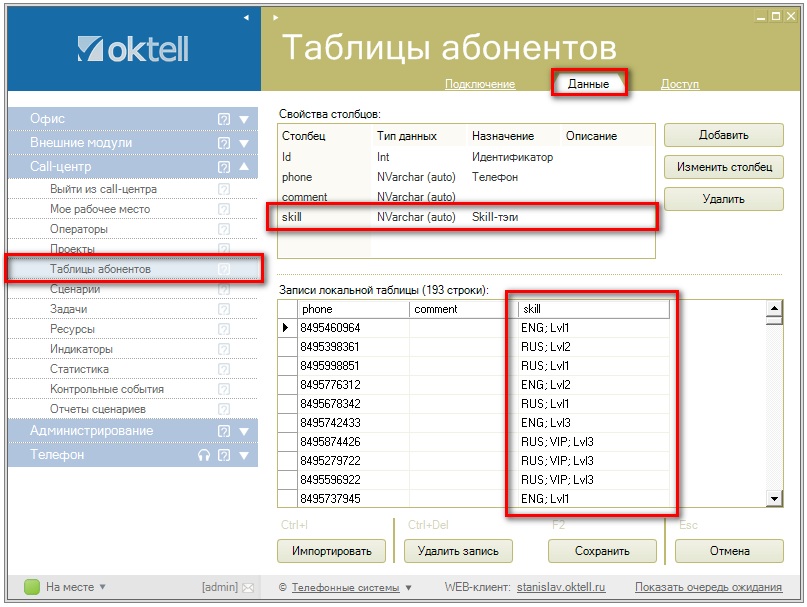Switch to the Подключение tab
Viewport: 807px width, 607px height.
coord(480,84)
